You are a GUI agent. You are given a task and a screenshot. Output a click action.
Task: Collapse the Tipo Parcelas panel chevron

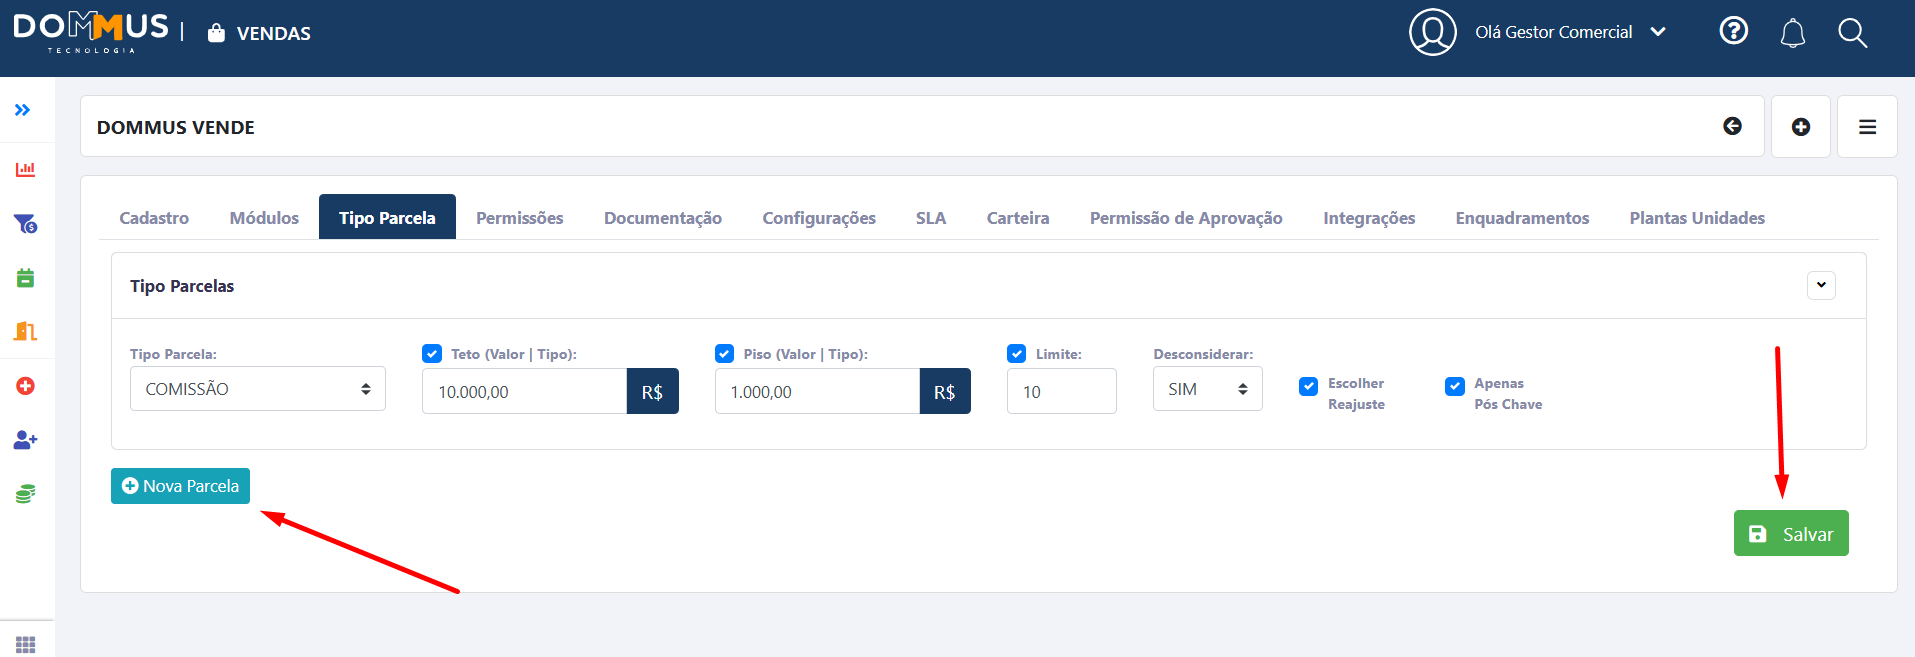1821,285
